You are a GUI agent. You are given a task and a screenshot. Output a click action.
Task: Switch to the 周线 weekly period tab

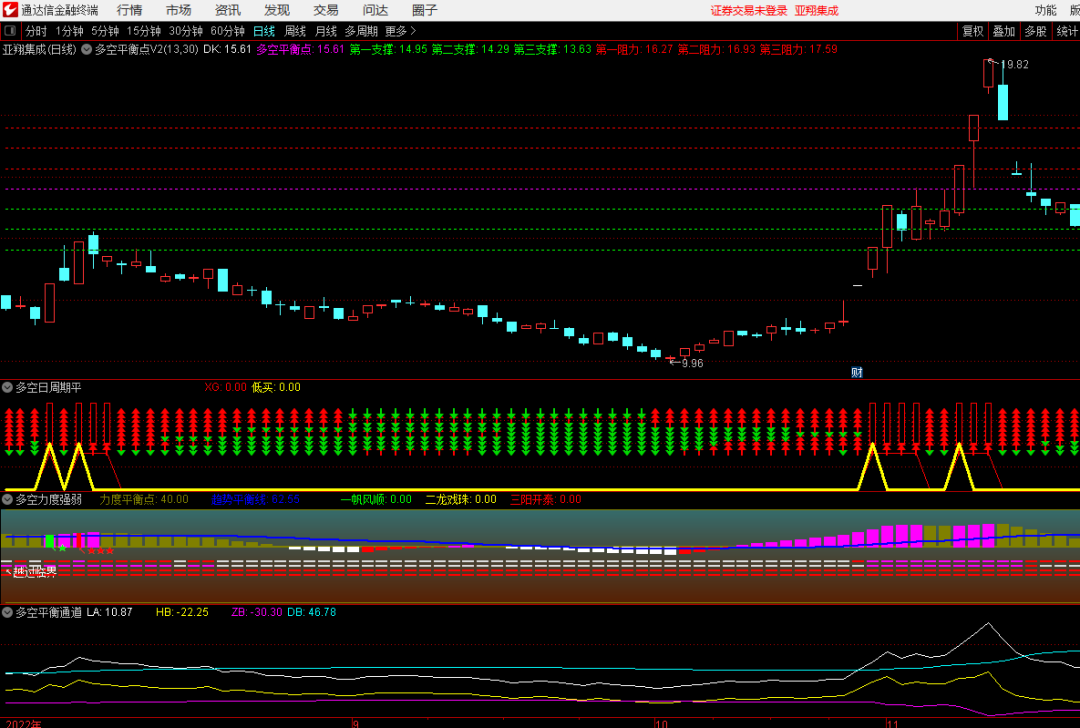(295, 31)
